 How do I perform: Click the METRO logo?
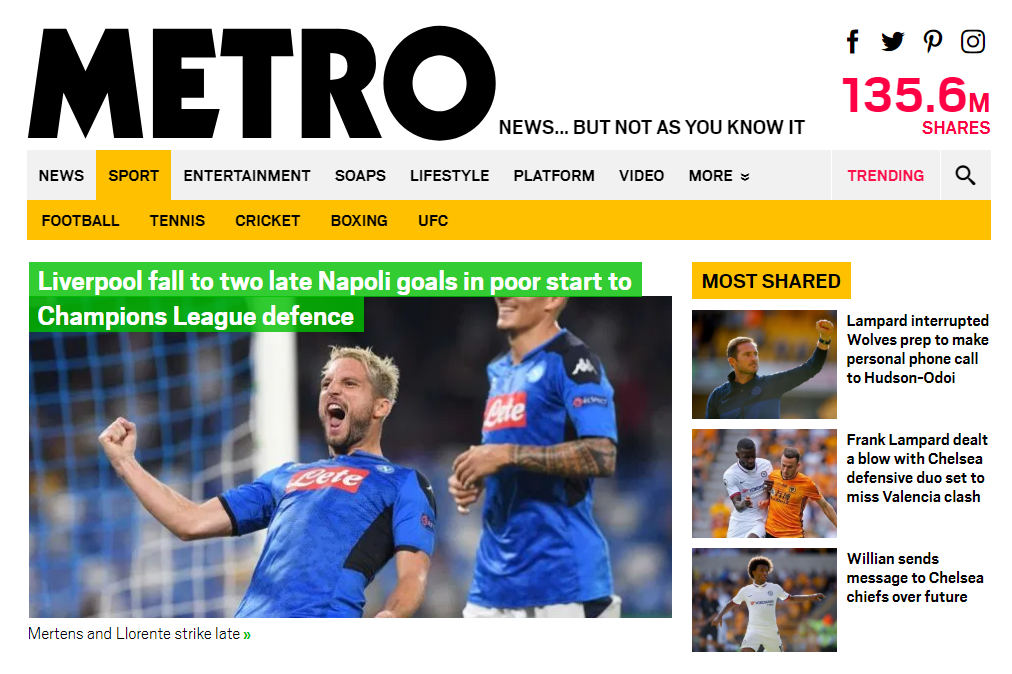pos(261,83)
